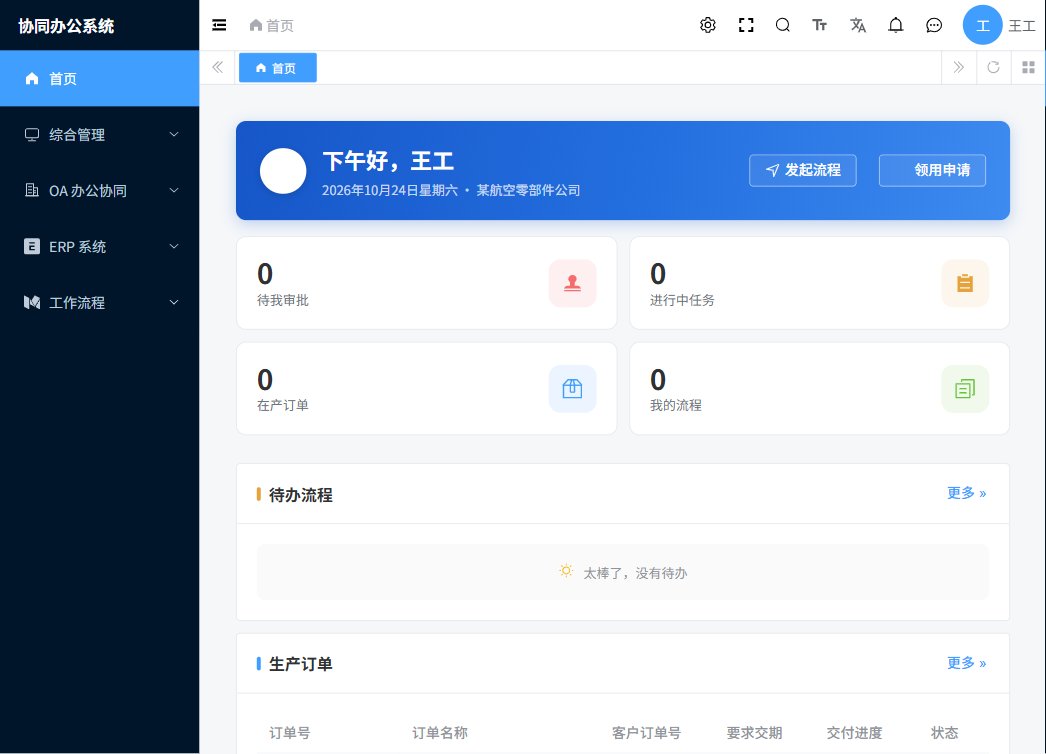Click the 状态 column header
This screenshot has width=1046, height=754.
pos(945,733)
